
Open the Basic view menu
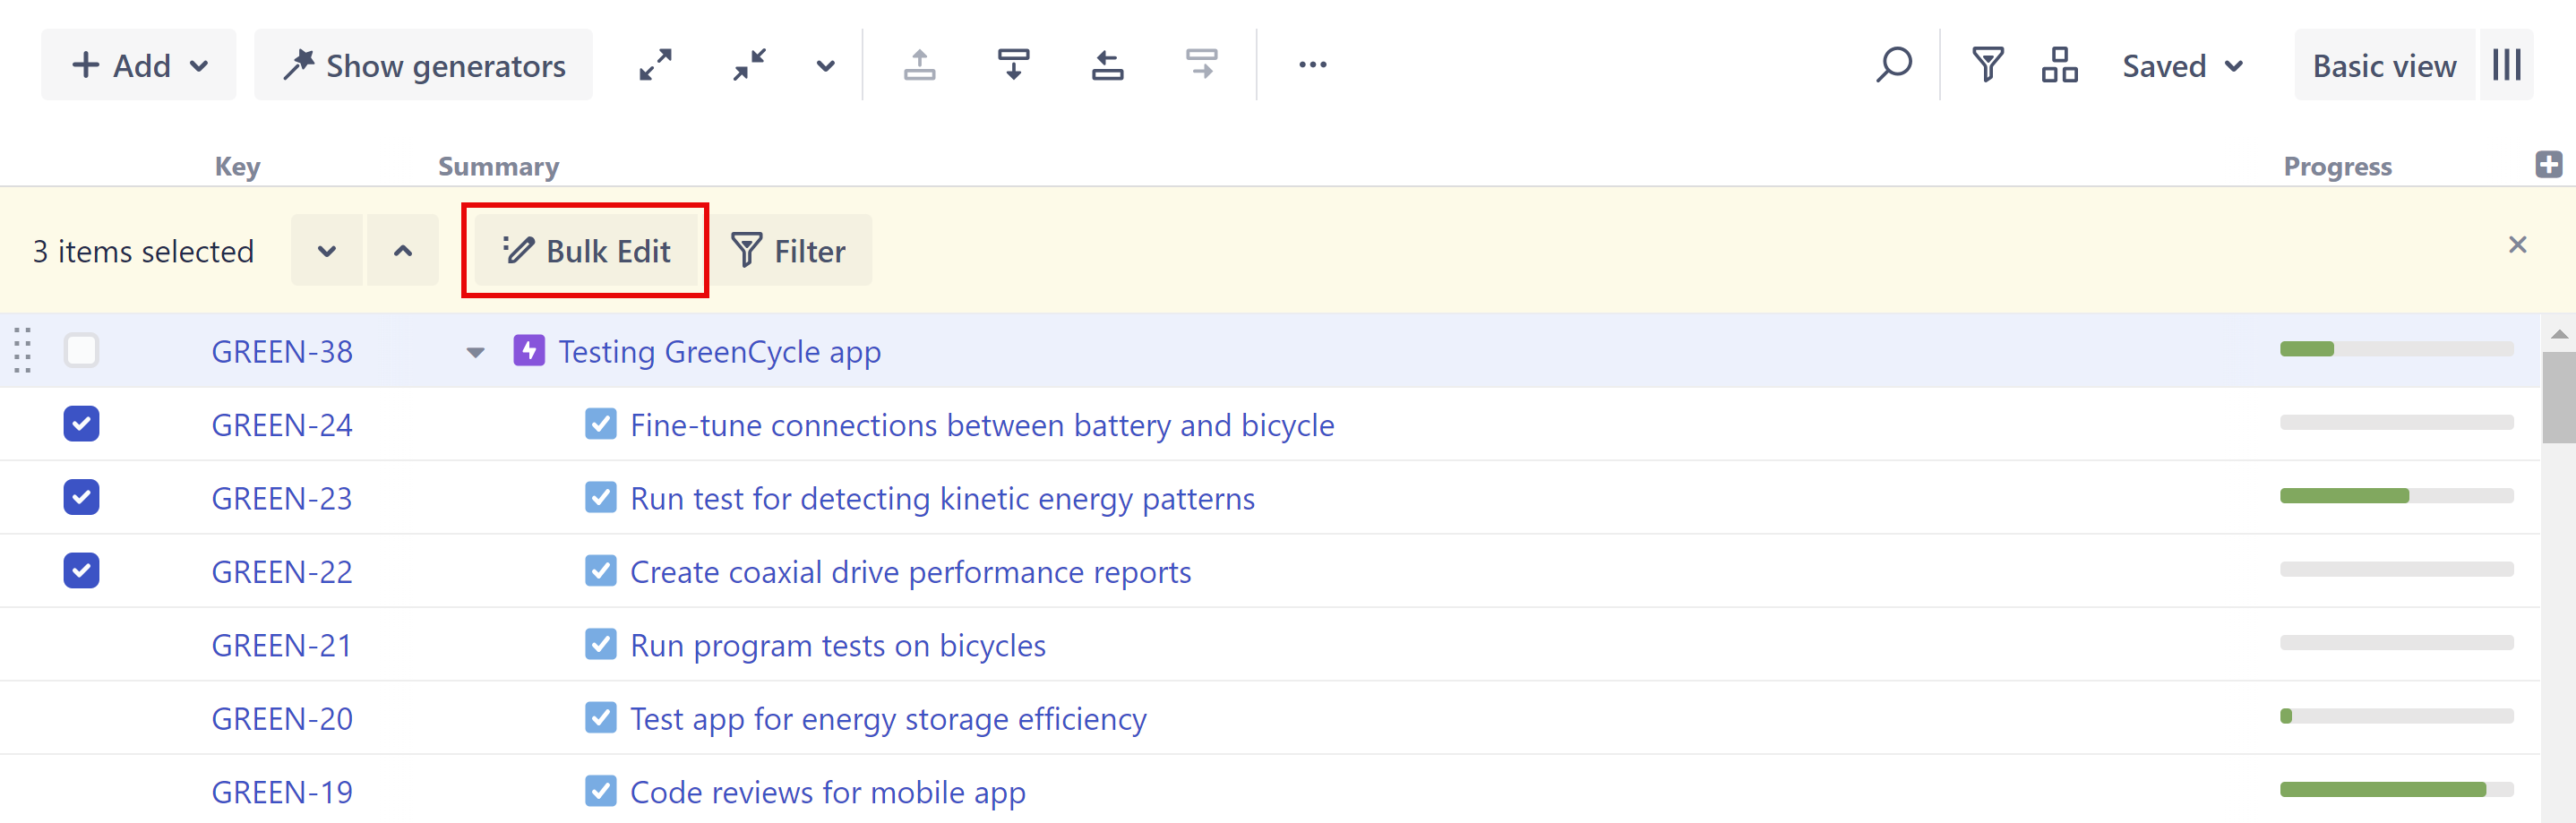pyautogui.click(x=2383, y=65)
